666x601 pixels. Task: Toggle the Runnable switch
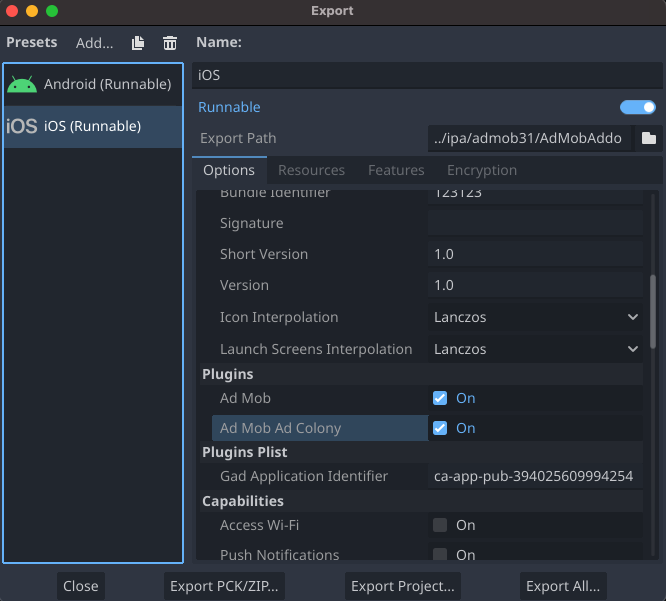point(638,107)
